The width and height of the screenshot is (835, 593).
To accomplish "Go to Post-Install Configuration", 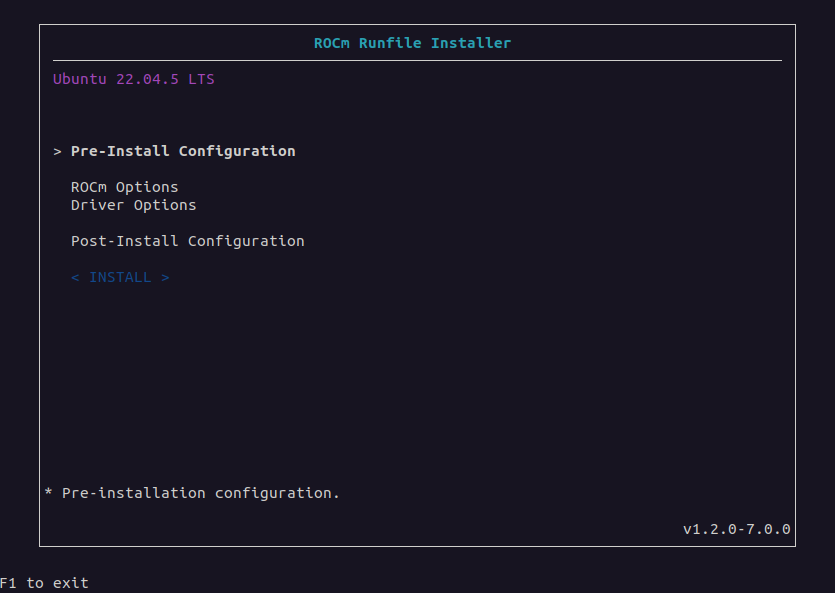I will click(187, 241).
